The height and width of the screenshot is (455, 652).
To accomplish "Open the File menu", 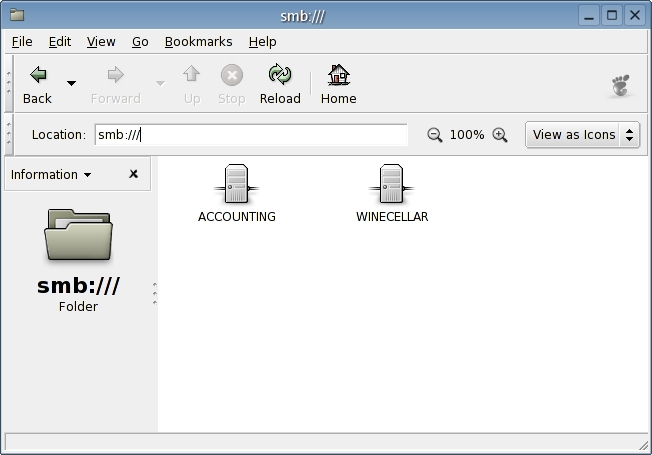I will point(22,42).
